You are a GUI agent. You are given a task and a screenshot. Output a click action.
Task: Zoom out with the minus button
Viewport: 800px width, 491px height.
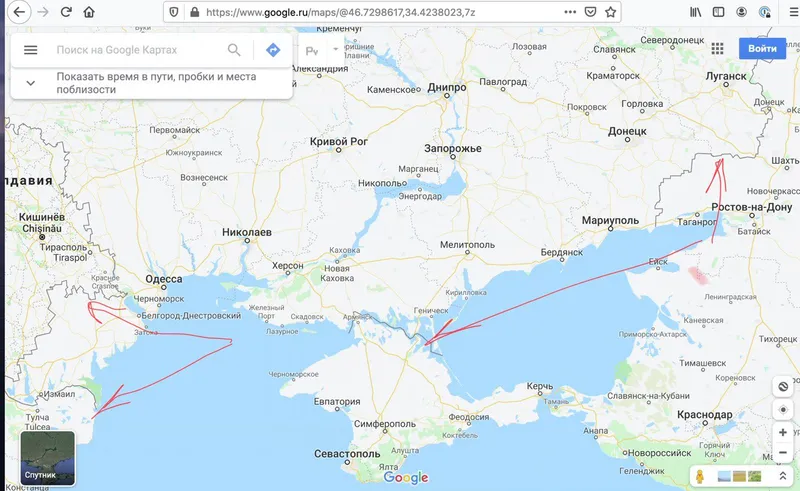pos(783,453)
